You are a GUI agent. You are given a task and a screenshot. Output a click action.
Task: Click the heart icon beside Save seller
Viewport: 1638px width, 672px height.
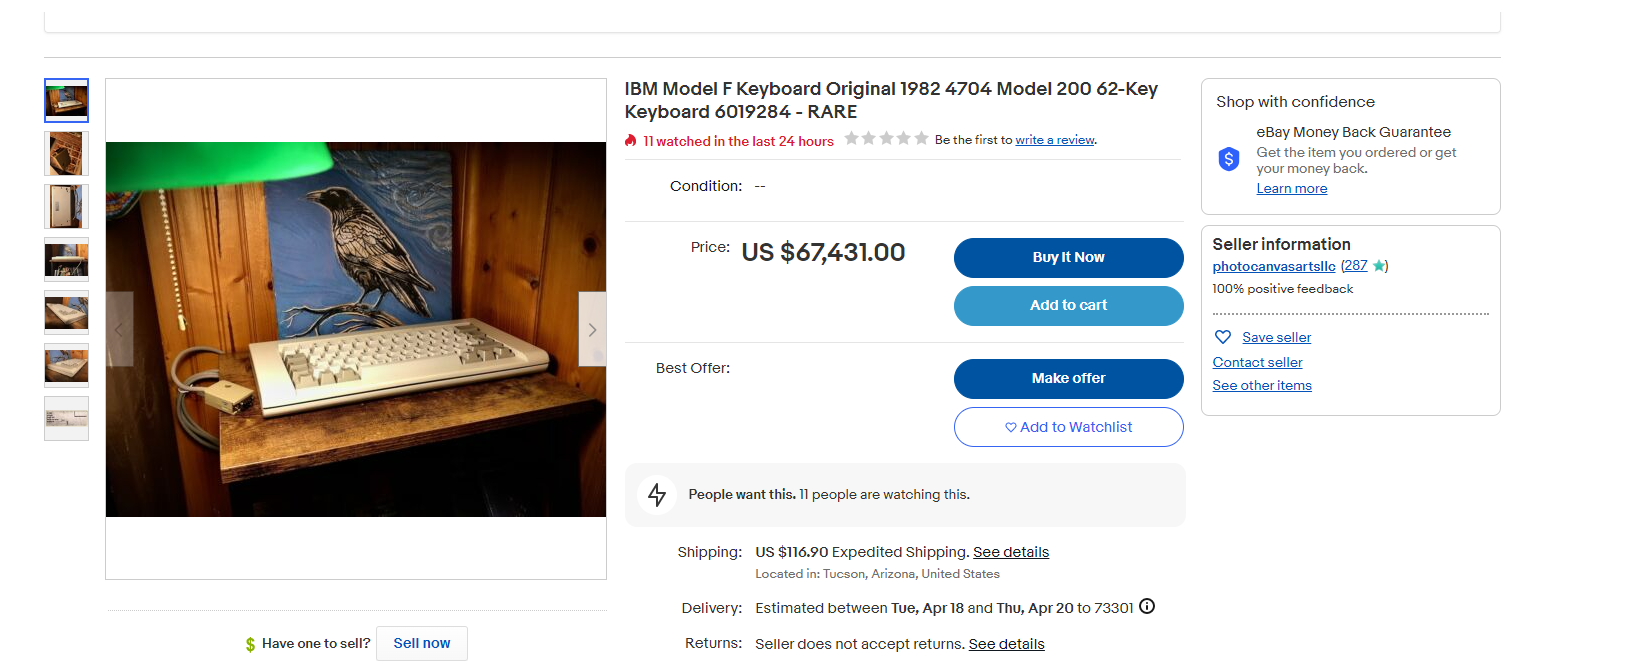point(1222,337)
